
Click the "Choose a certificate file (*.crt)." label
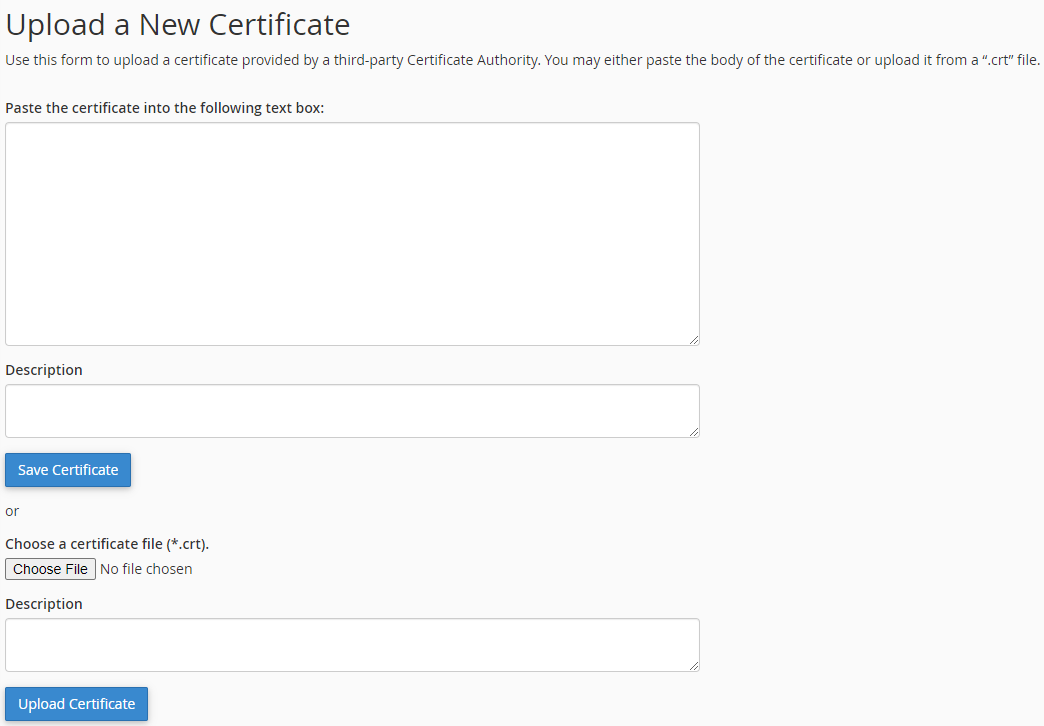(x=107, y=544)
